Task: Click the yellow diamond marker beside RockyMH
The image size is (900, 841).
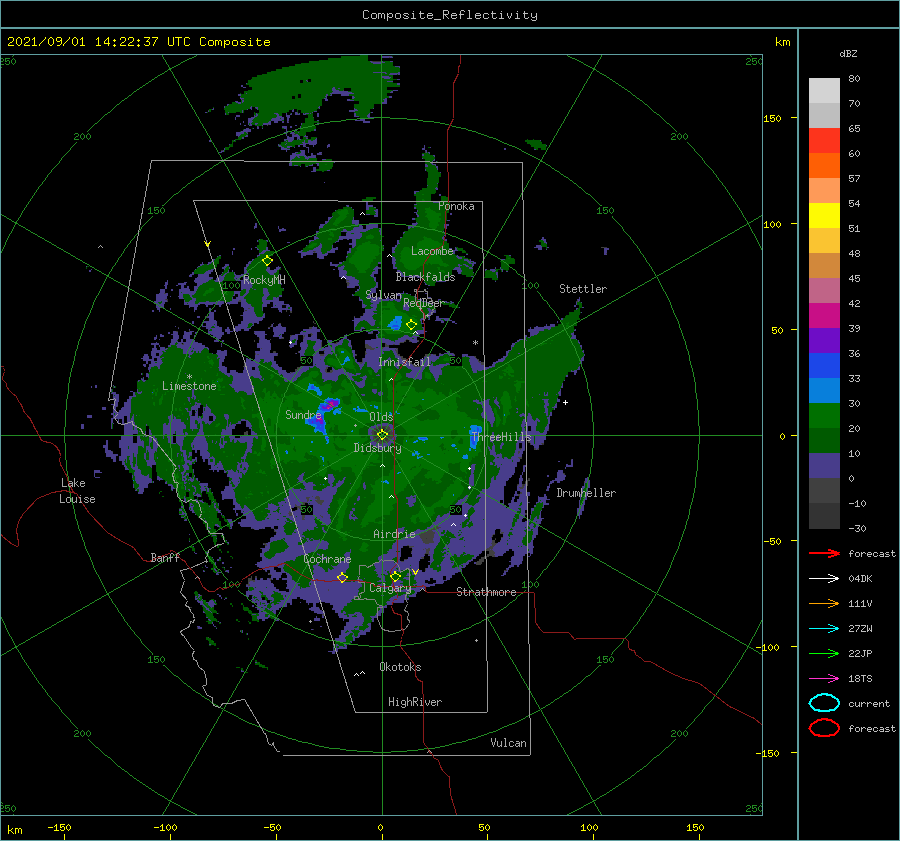Action: [267, 261]
